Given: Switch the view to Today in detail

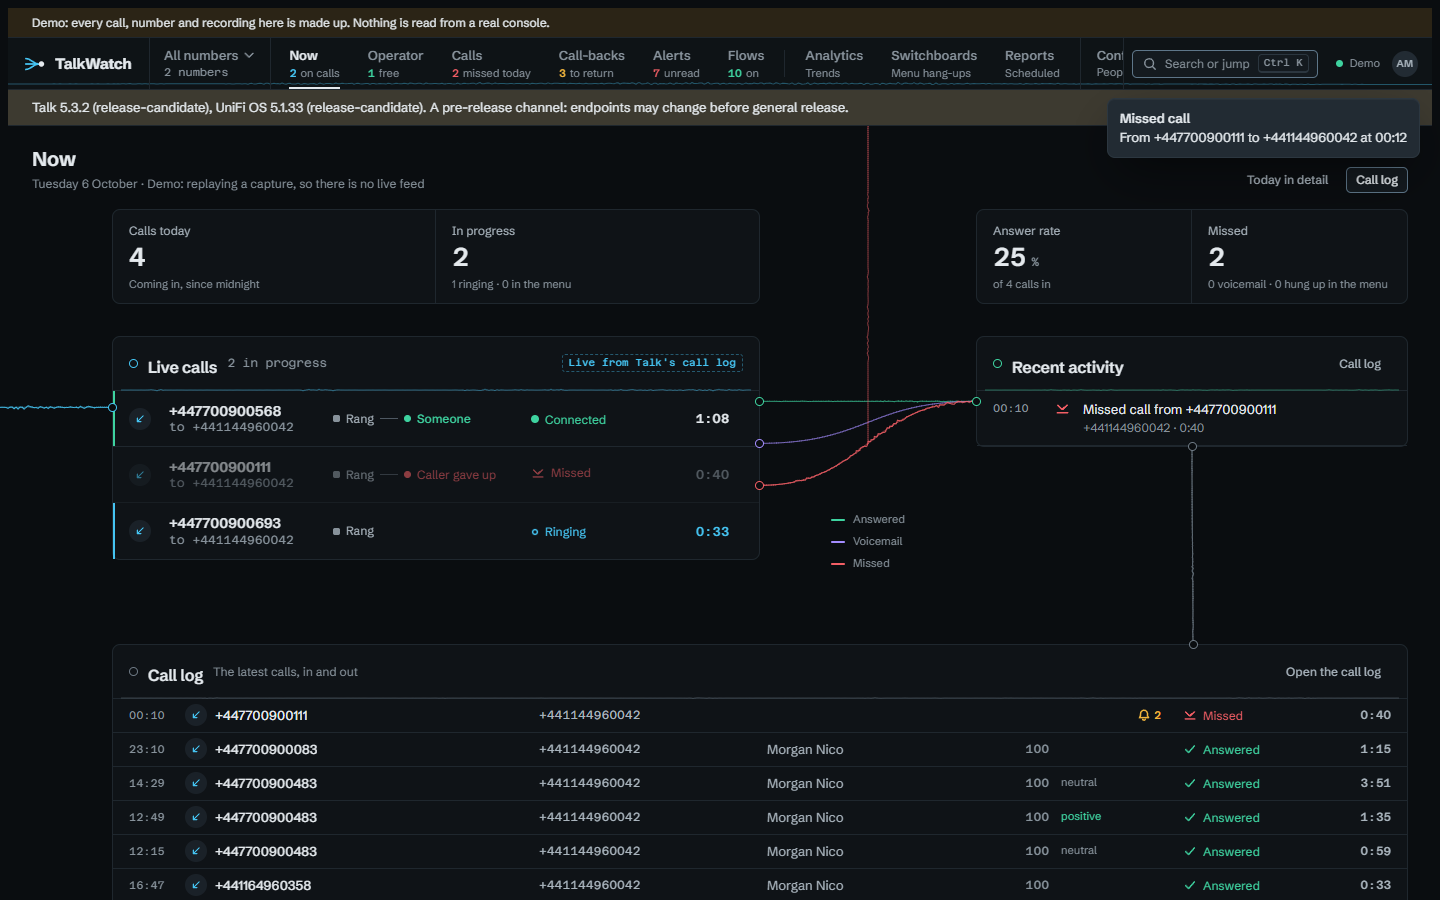Looking at the screenshot, I should pos(1287,180).
